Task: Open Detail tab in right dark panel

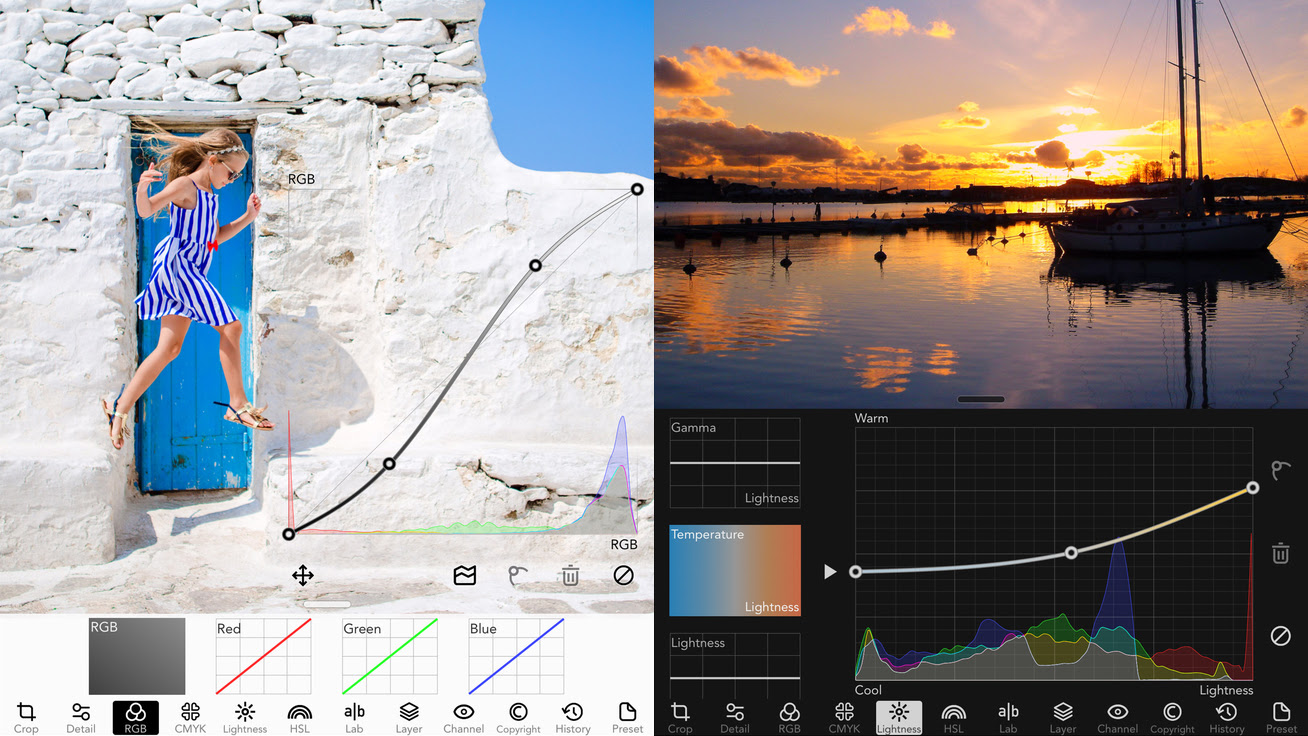Action: coord(735,717)
